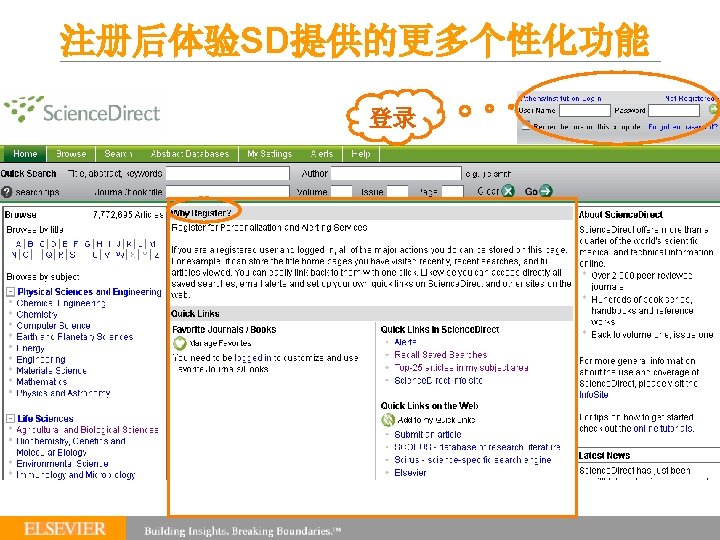This screenshot has width=720, height=540.
Task: Click the Physical Sciences and Engineering heading link
Action: (90, 292)
